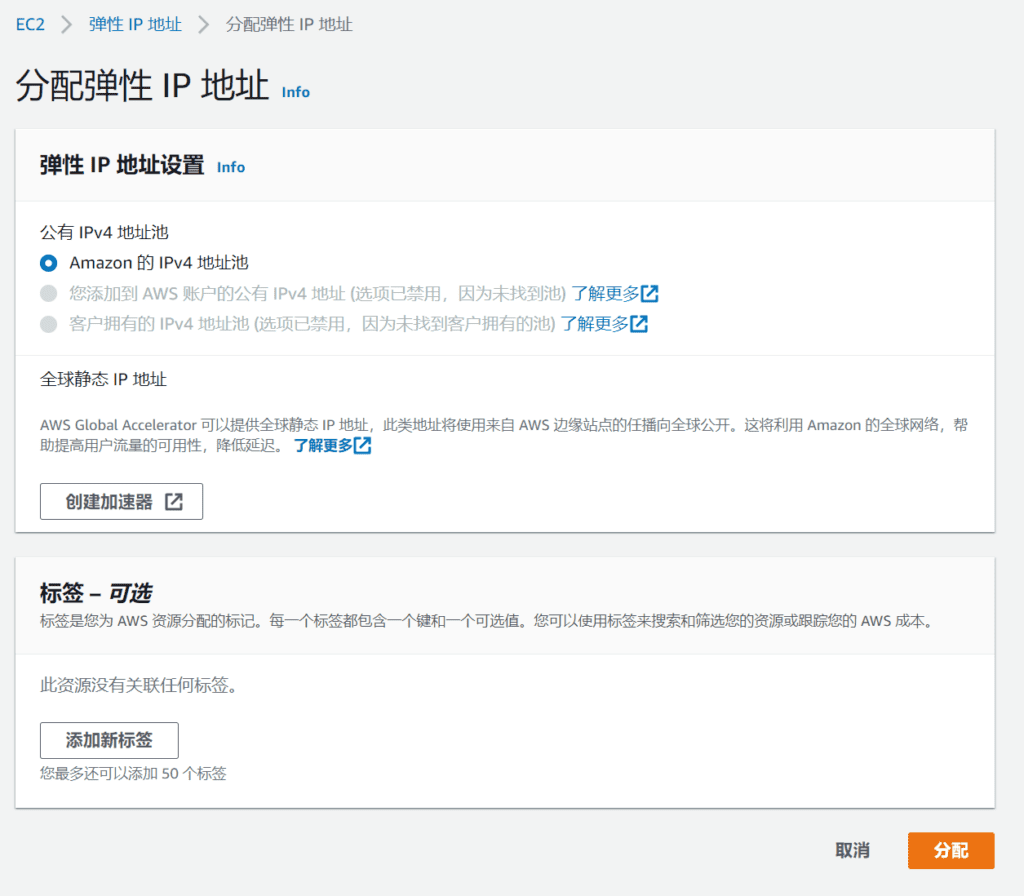Open the Info link in 弹性 IP 地址设置 header
Viewport: 1024px width, 896px height.
pos(230,167)
